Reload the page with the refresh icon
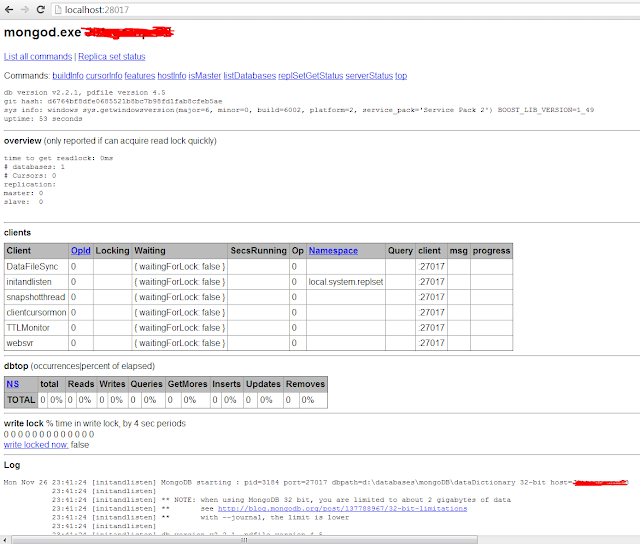The height and width of the screenshot is (544, 640). point(41,9)
